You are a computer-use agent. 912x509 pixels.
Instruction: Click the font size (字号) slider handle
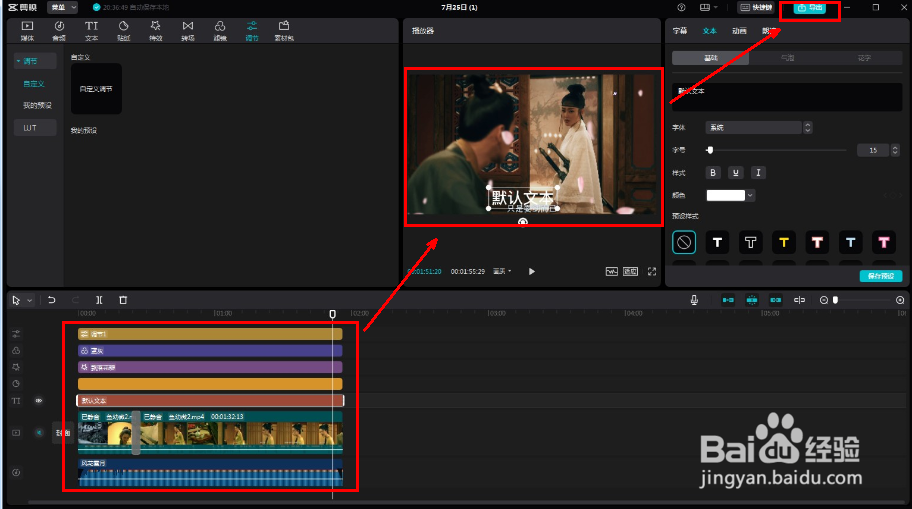pos(710,150)
